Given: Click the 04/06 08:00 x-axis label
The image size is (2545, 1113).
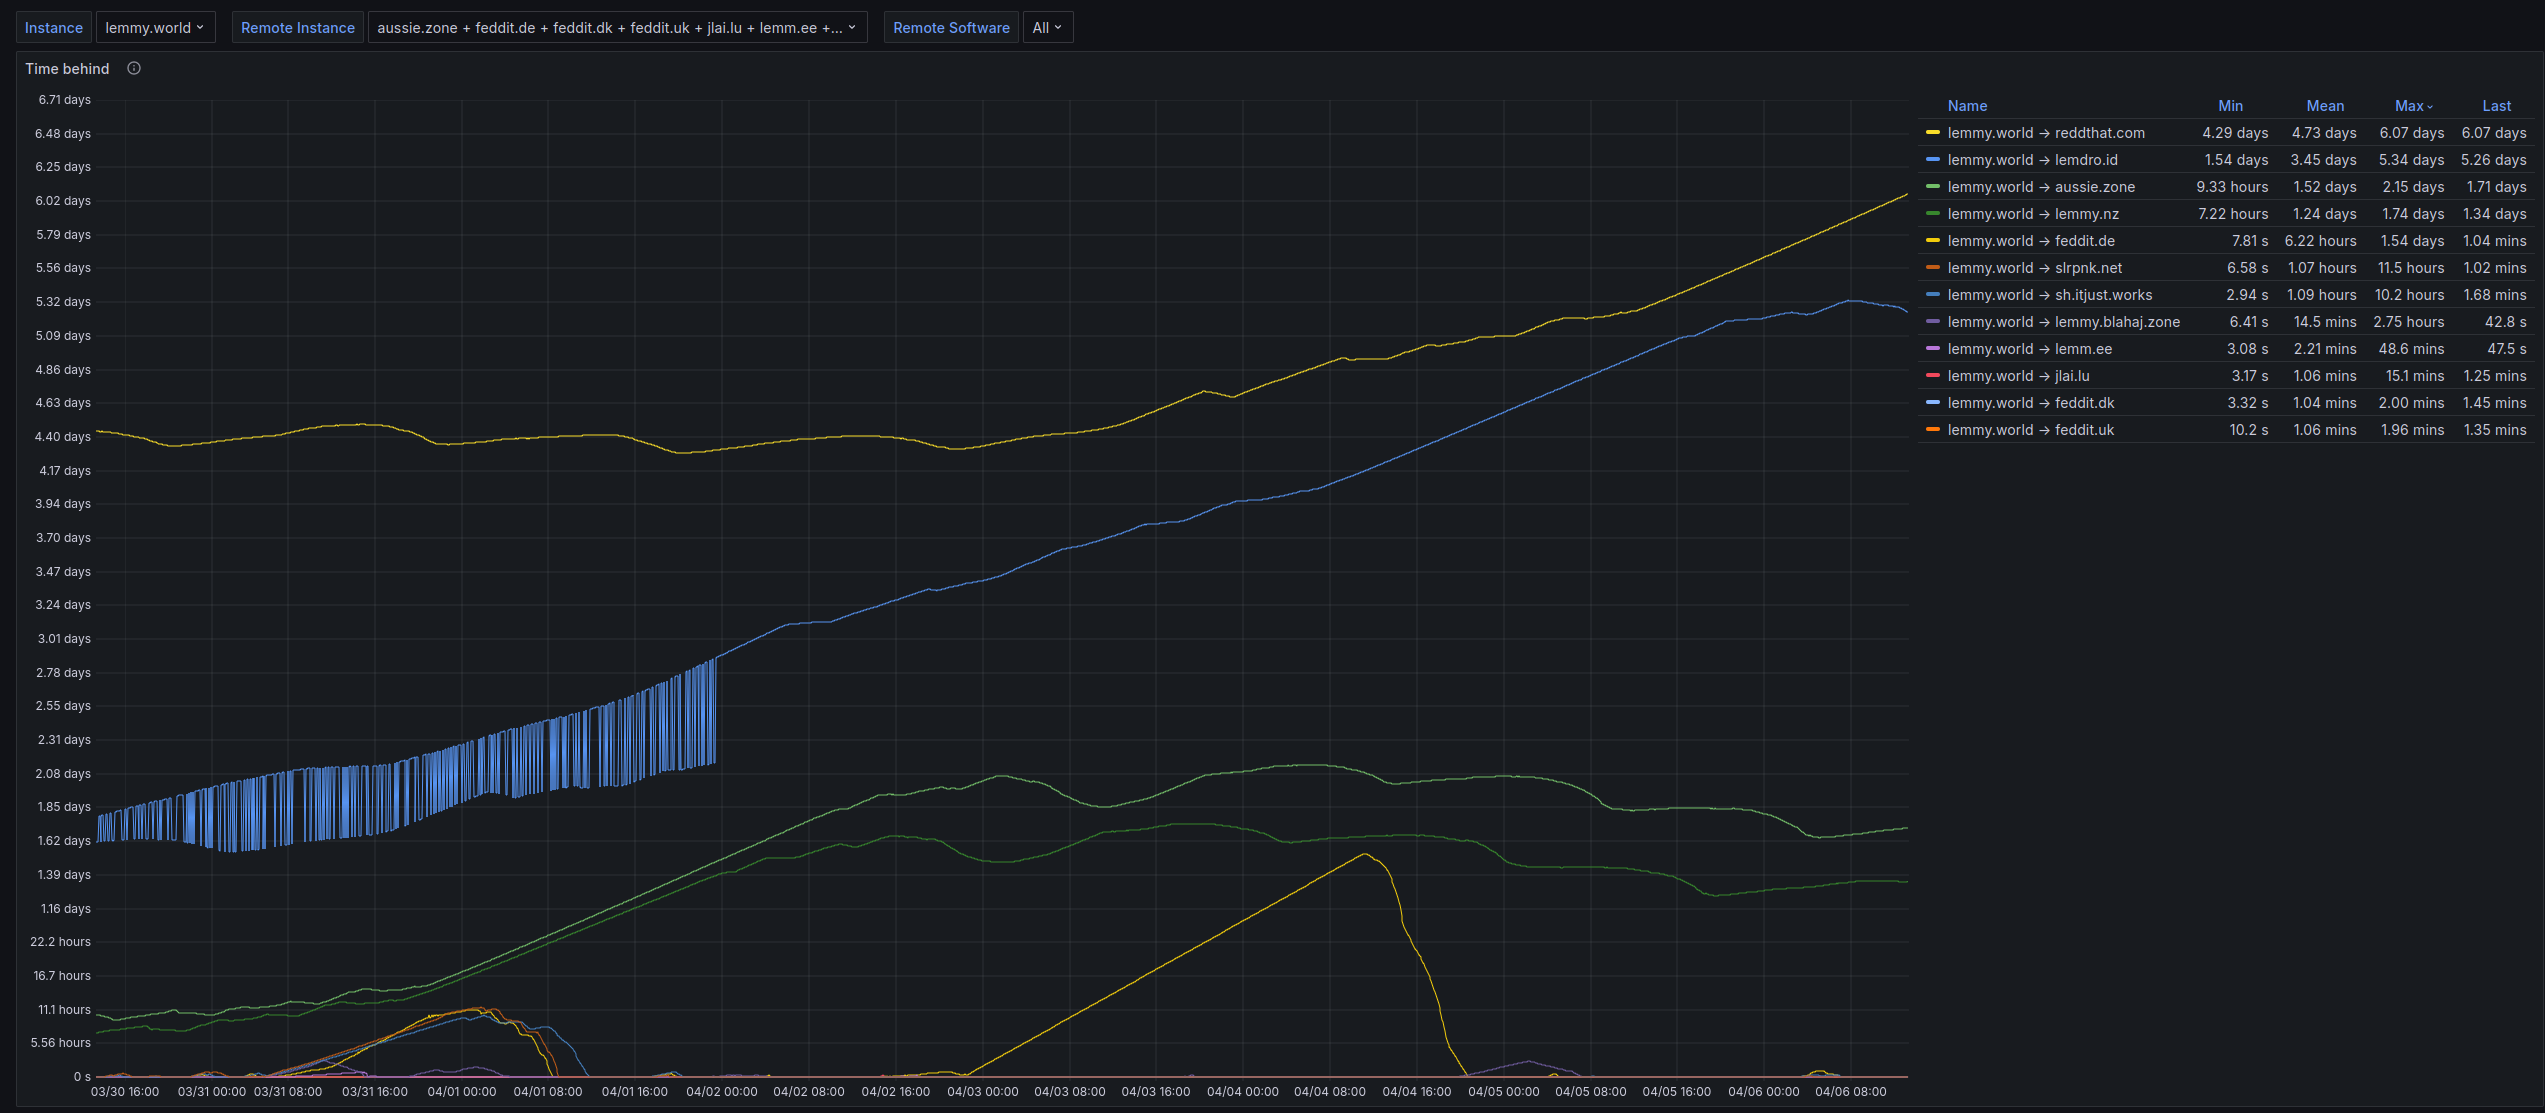Looking at the screenshot, I should (x=1850, y=1092).
